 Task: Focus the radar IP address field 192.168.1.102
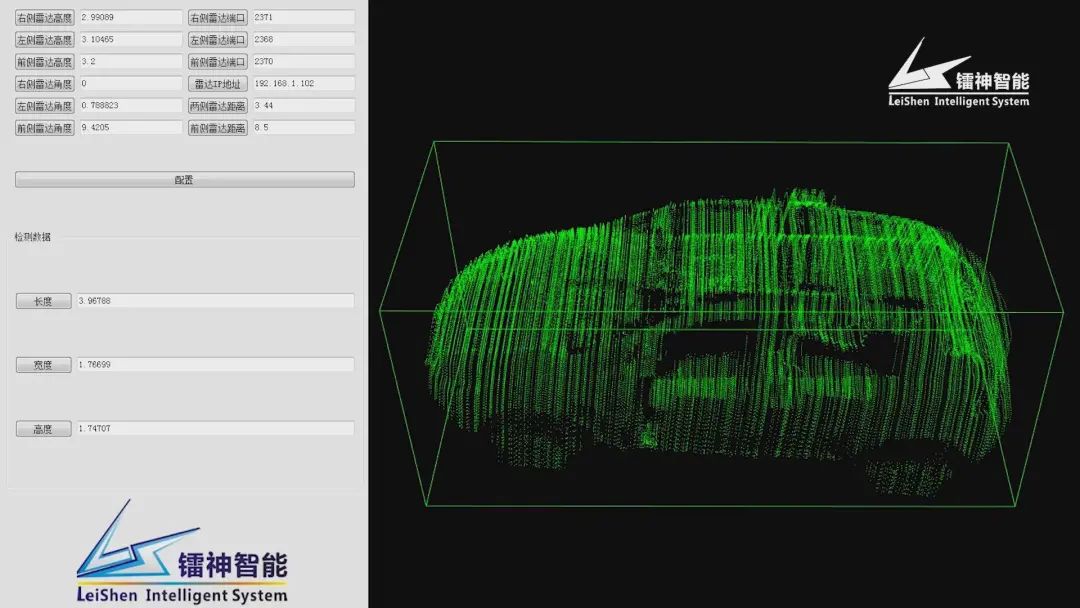coord(303,84)
